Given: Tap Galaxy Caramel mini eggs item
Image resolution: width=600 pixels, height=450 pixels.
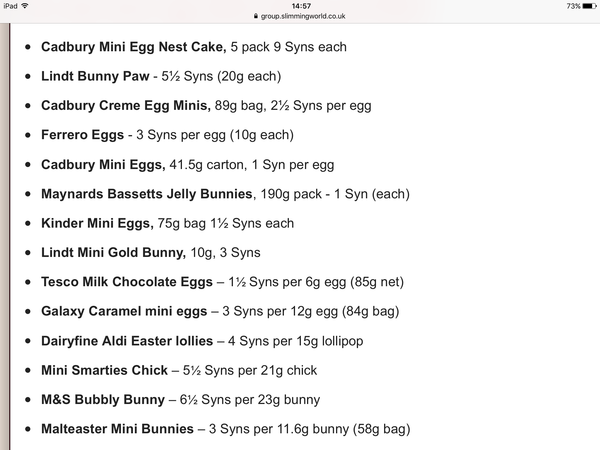Looking at the screenshot, I should point(220,311).
